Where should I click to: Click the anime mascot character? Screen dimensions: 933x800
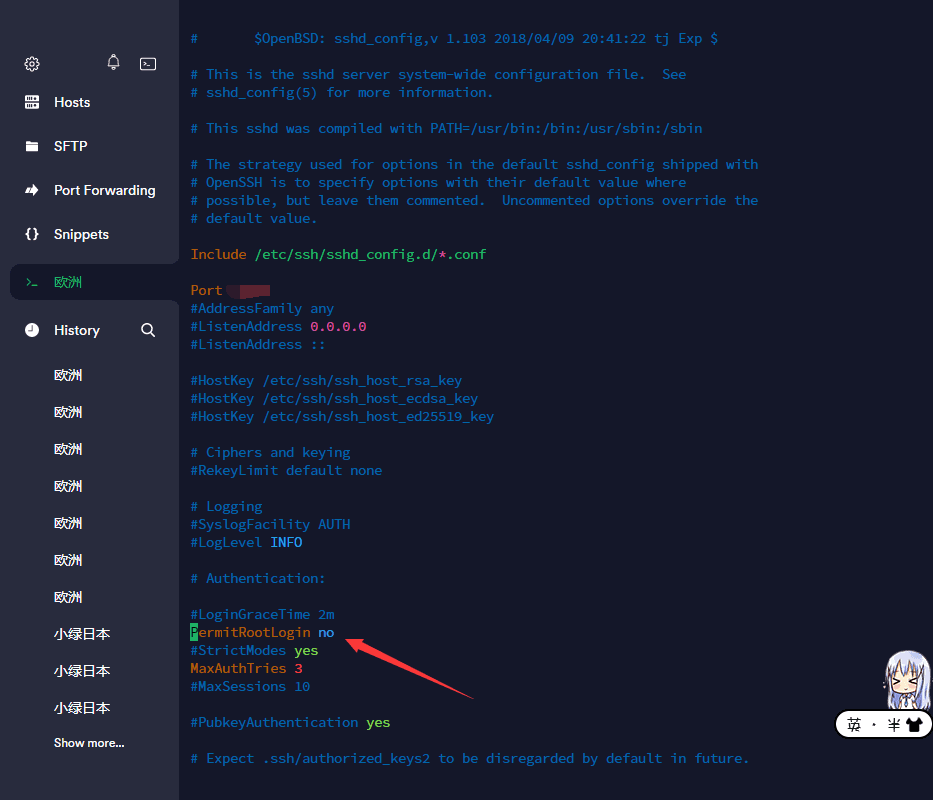tap(905, 680)
